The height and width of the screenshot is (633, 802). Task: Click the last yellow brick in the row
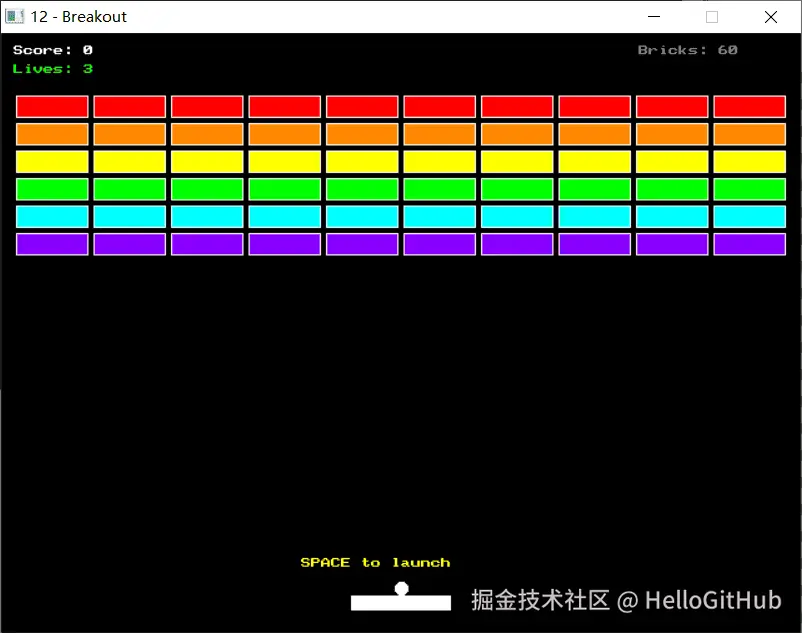pos(749,162)
